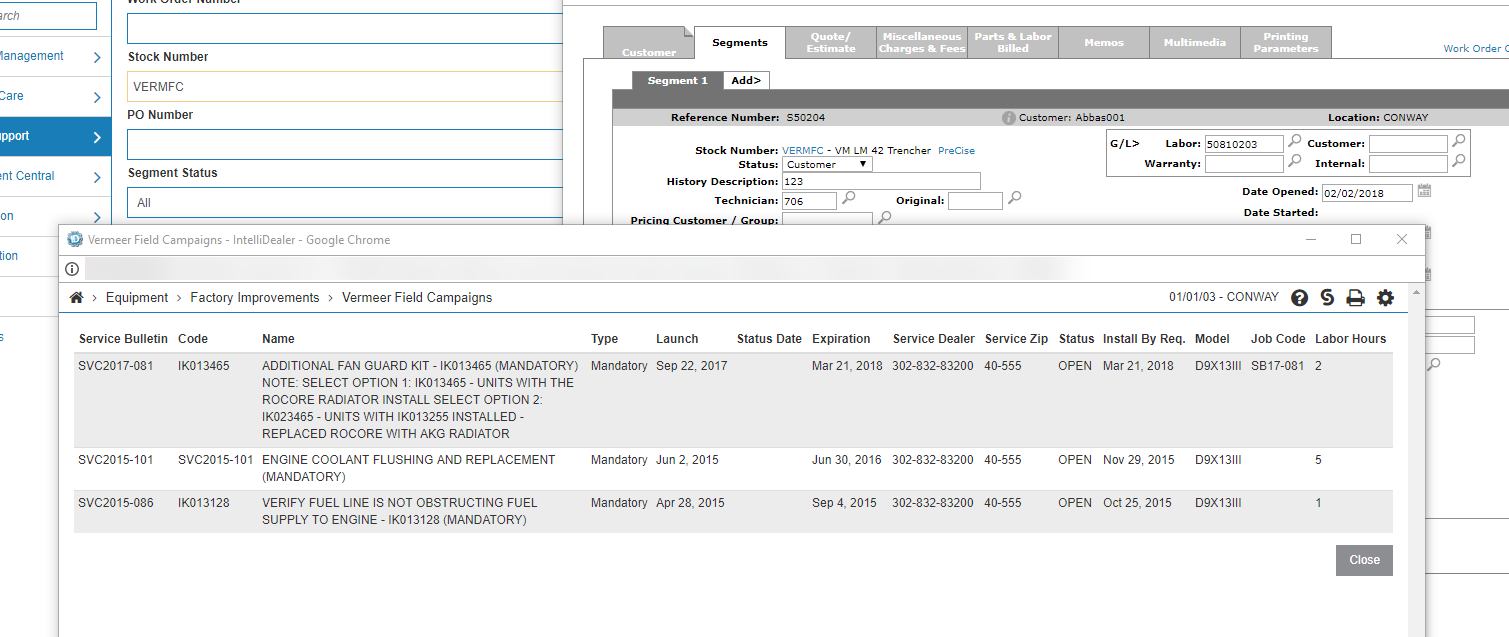Open the Memos tab
This screenshot has height=637, width=1509.
tap(1104, 42)
